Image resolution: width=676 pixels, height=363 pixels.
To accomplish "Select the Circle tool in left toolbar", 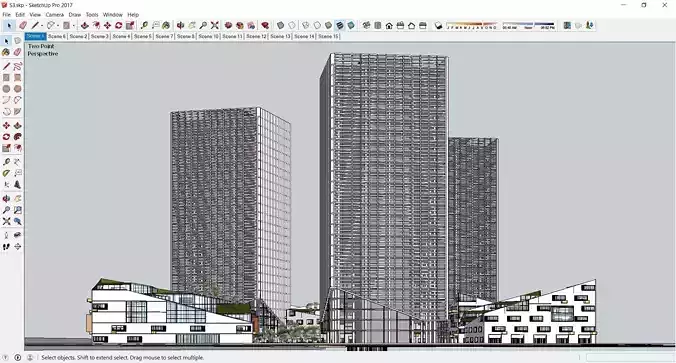I will pos(6,89).
